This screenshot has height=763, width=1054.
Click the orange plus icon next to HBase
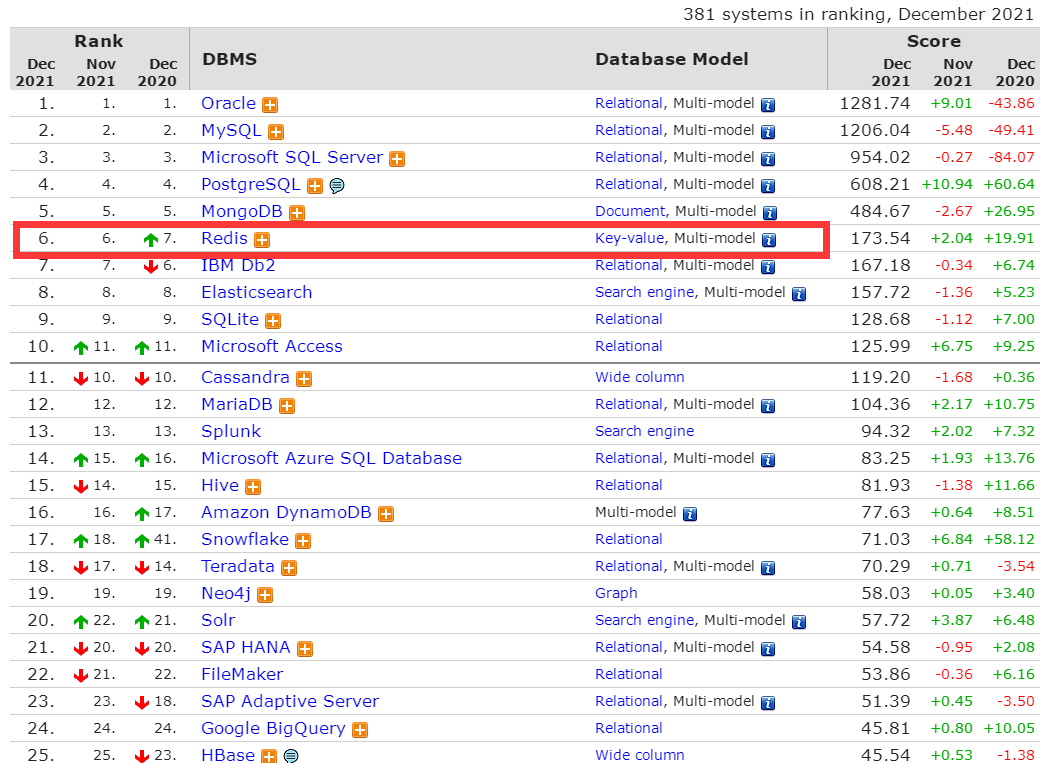coord(269,756)
